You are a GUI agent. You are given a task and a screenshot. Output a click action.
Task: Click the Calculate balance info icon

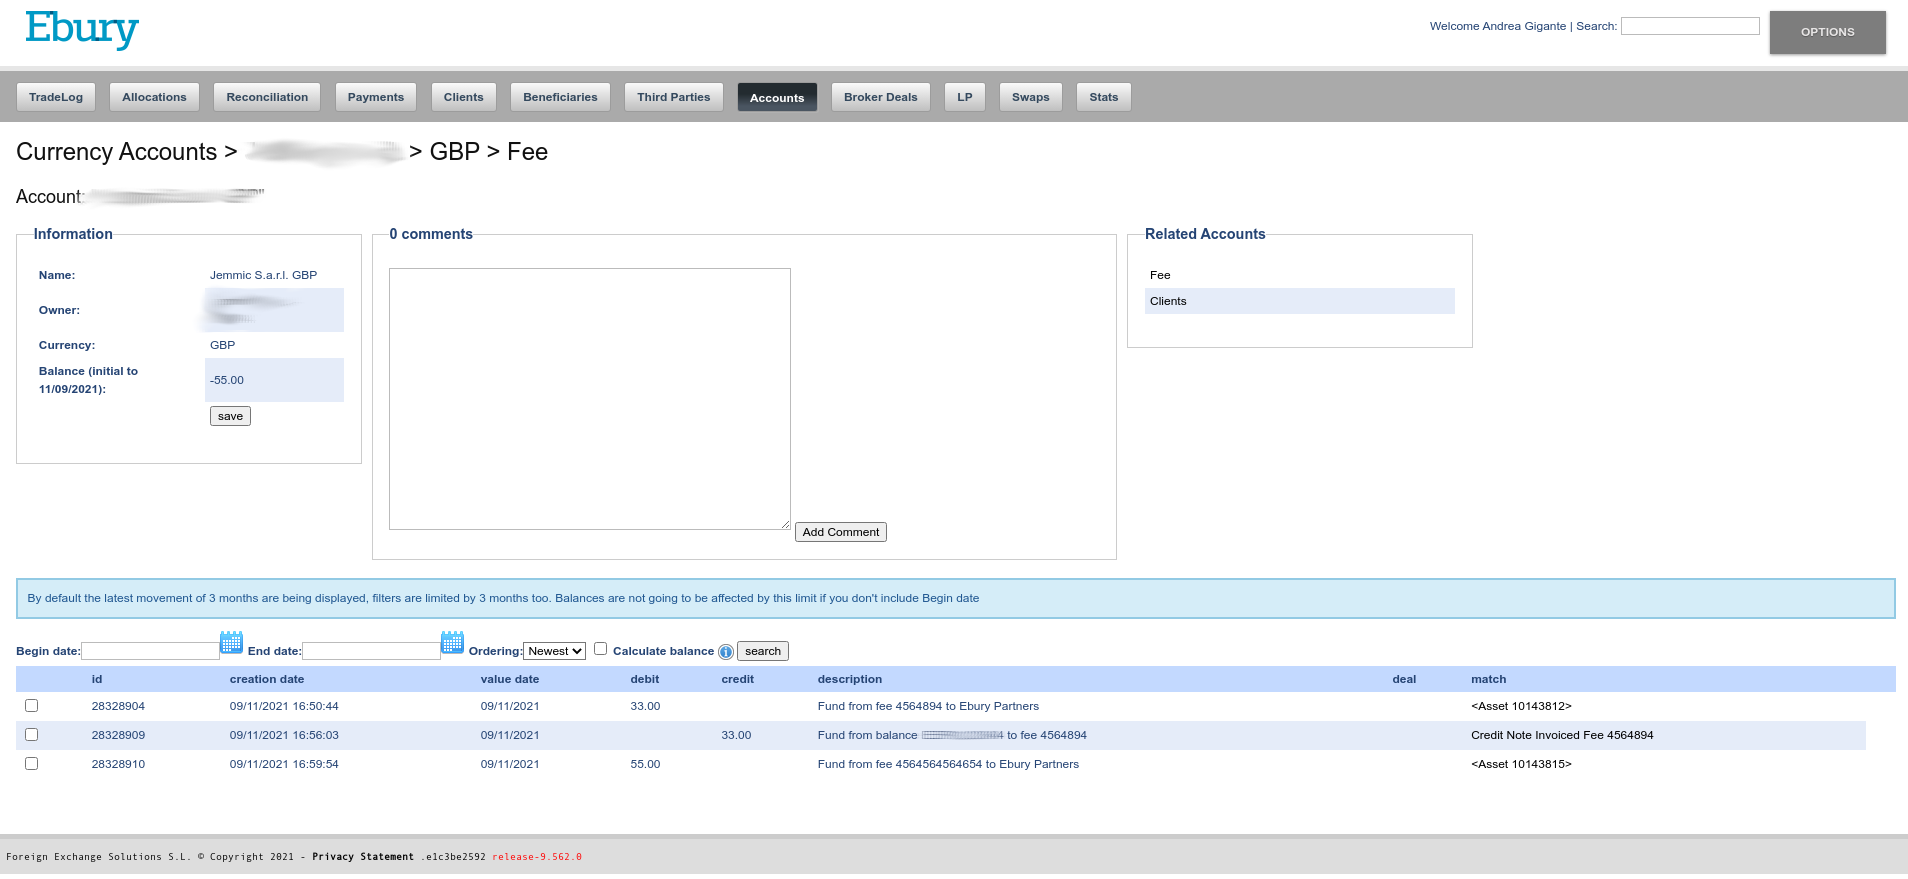pos(726,652)
